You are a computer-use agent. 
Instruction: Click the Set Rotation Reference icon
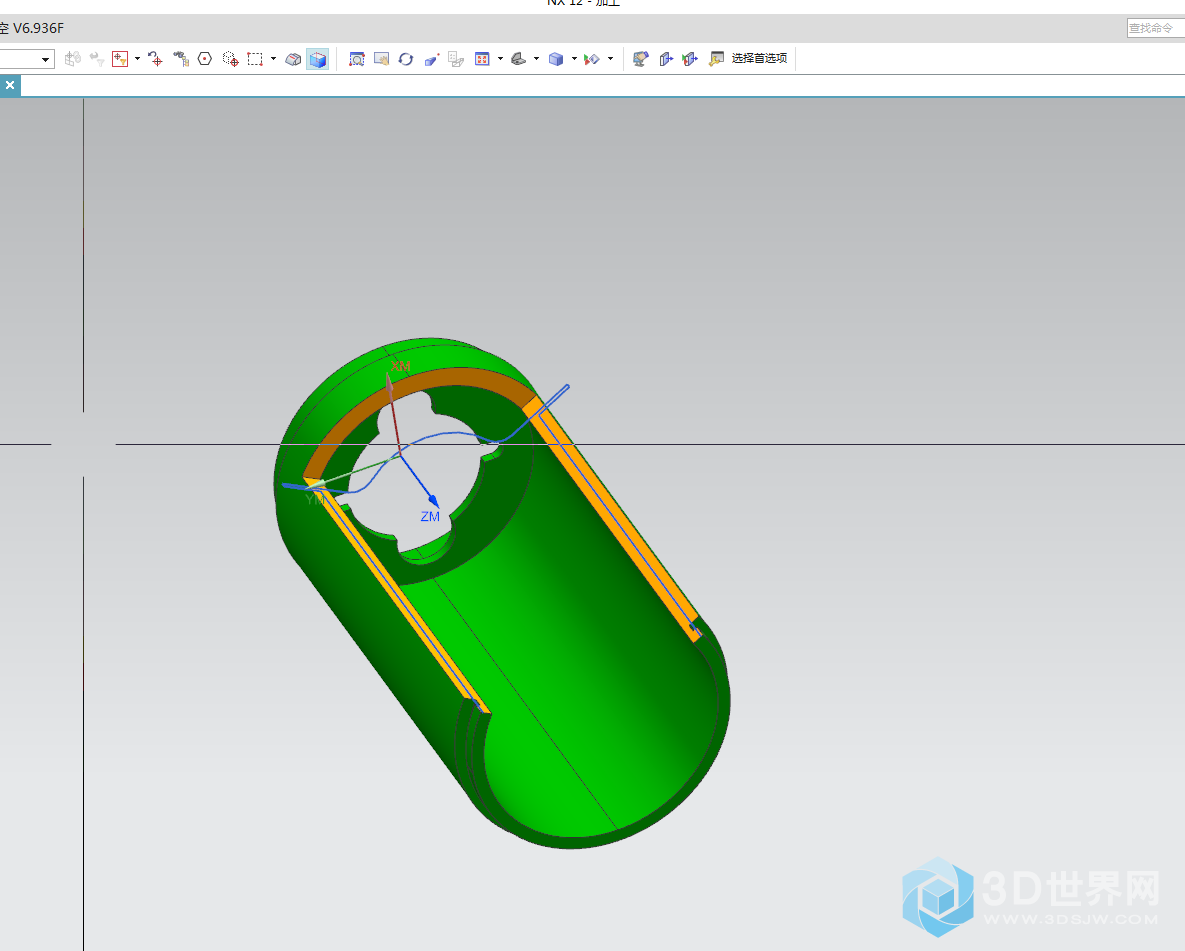431,59
